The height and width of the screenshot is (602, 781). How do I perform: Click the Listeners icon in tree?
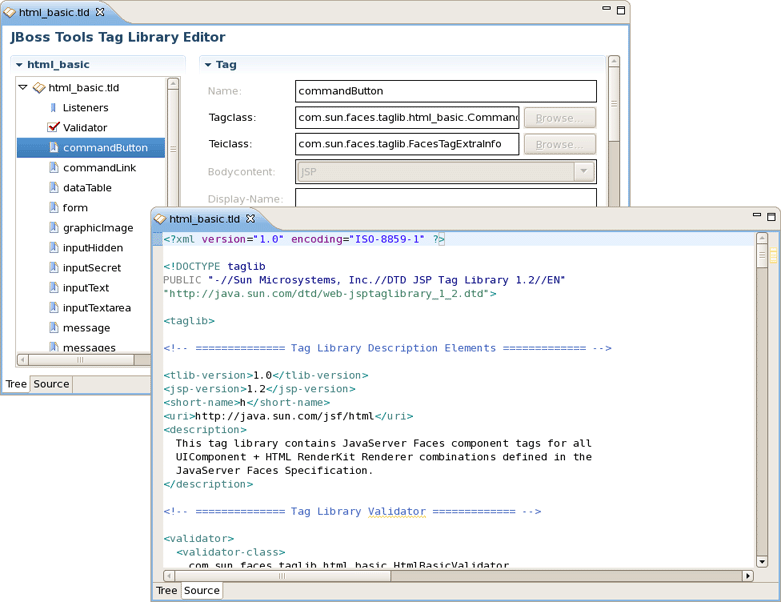[54, 108]
